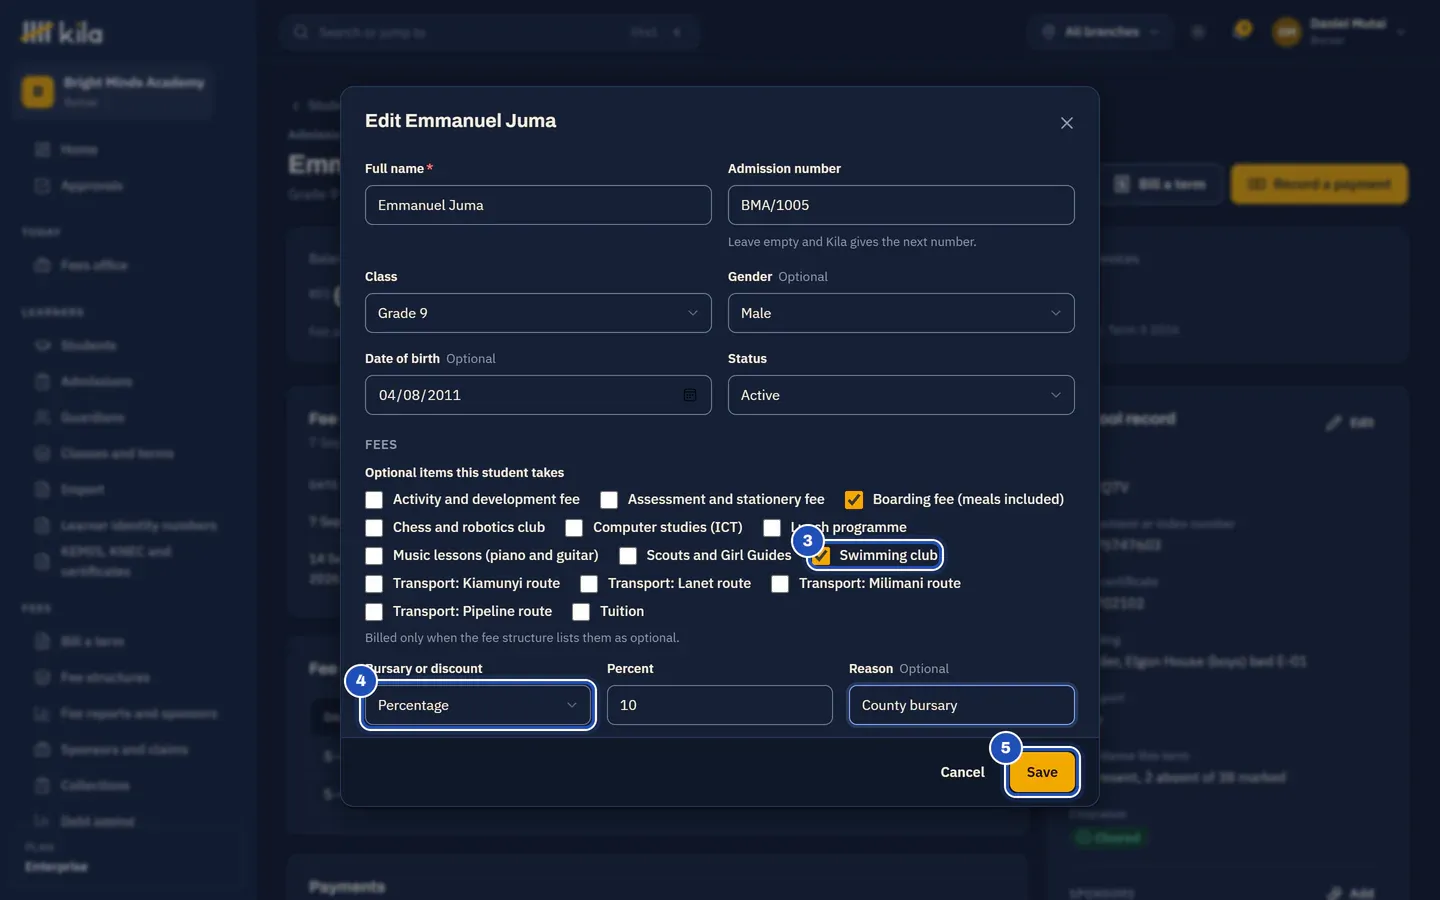Click the Percent input field
The image size is (1440, 900).
click(x=720, y=705)
